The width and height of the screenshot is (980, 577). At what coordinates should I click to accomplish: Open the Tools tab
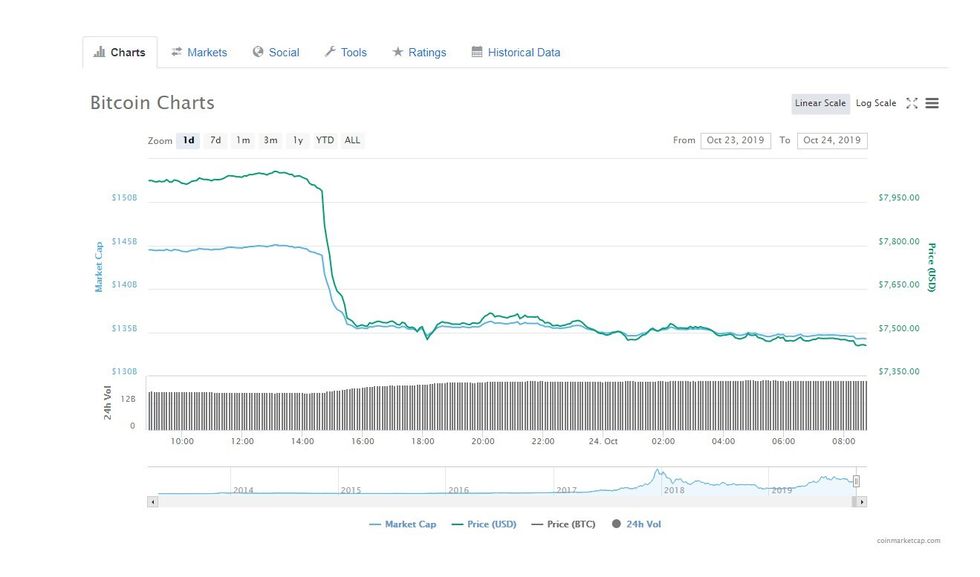[x=346, y=52]
